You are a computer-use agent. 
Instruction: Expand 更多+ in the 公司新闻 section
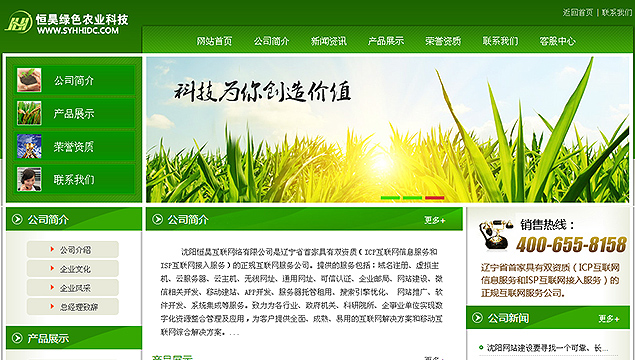(x=609, y=319)
